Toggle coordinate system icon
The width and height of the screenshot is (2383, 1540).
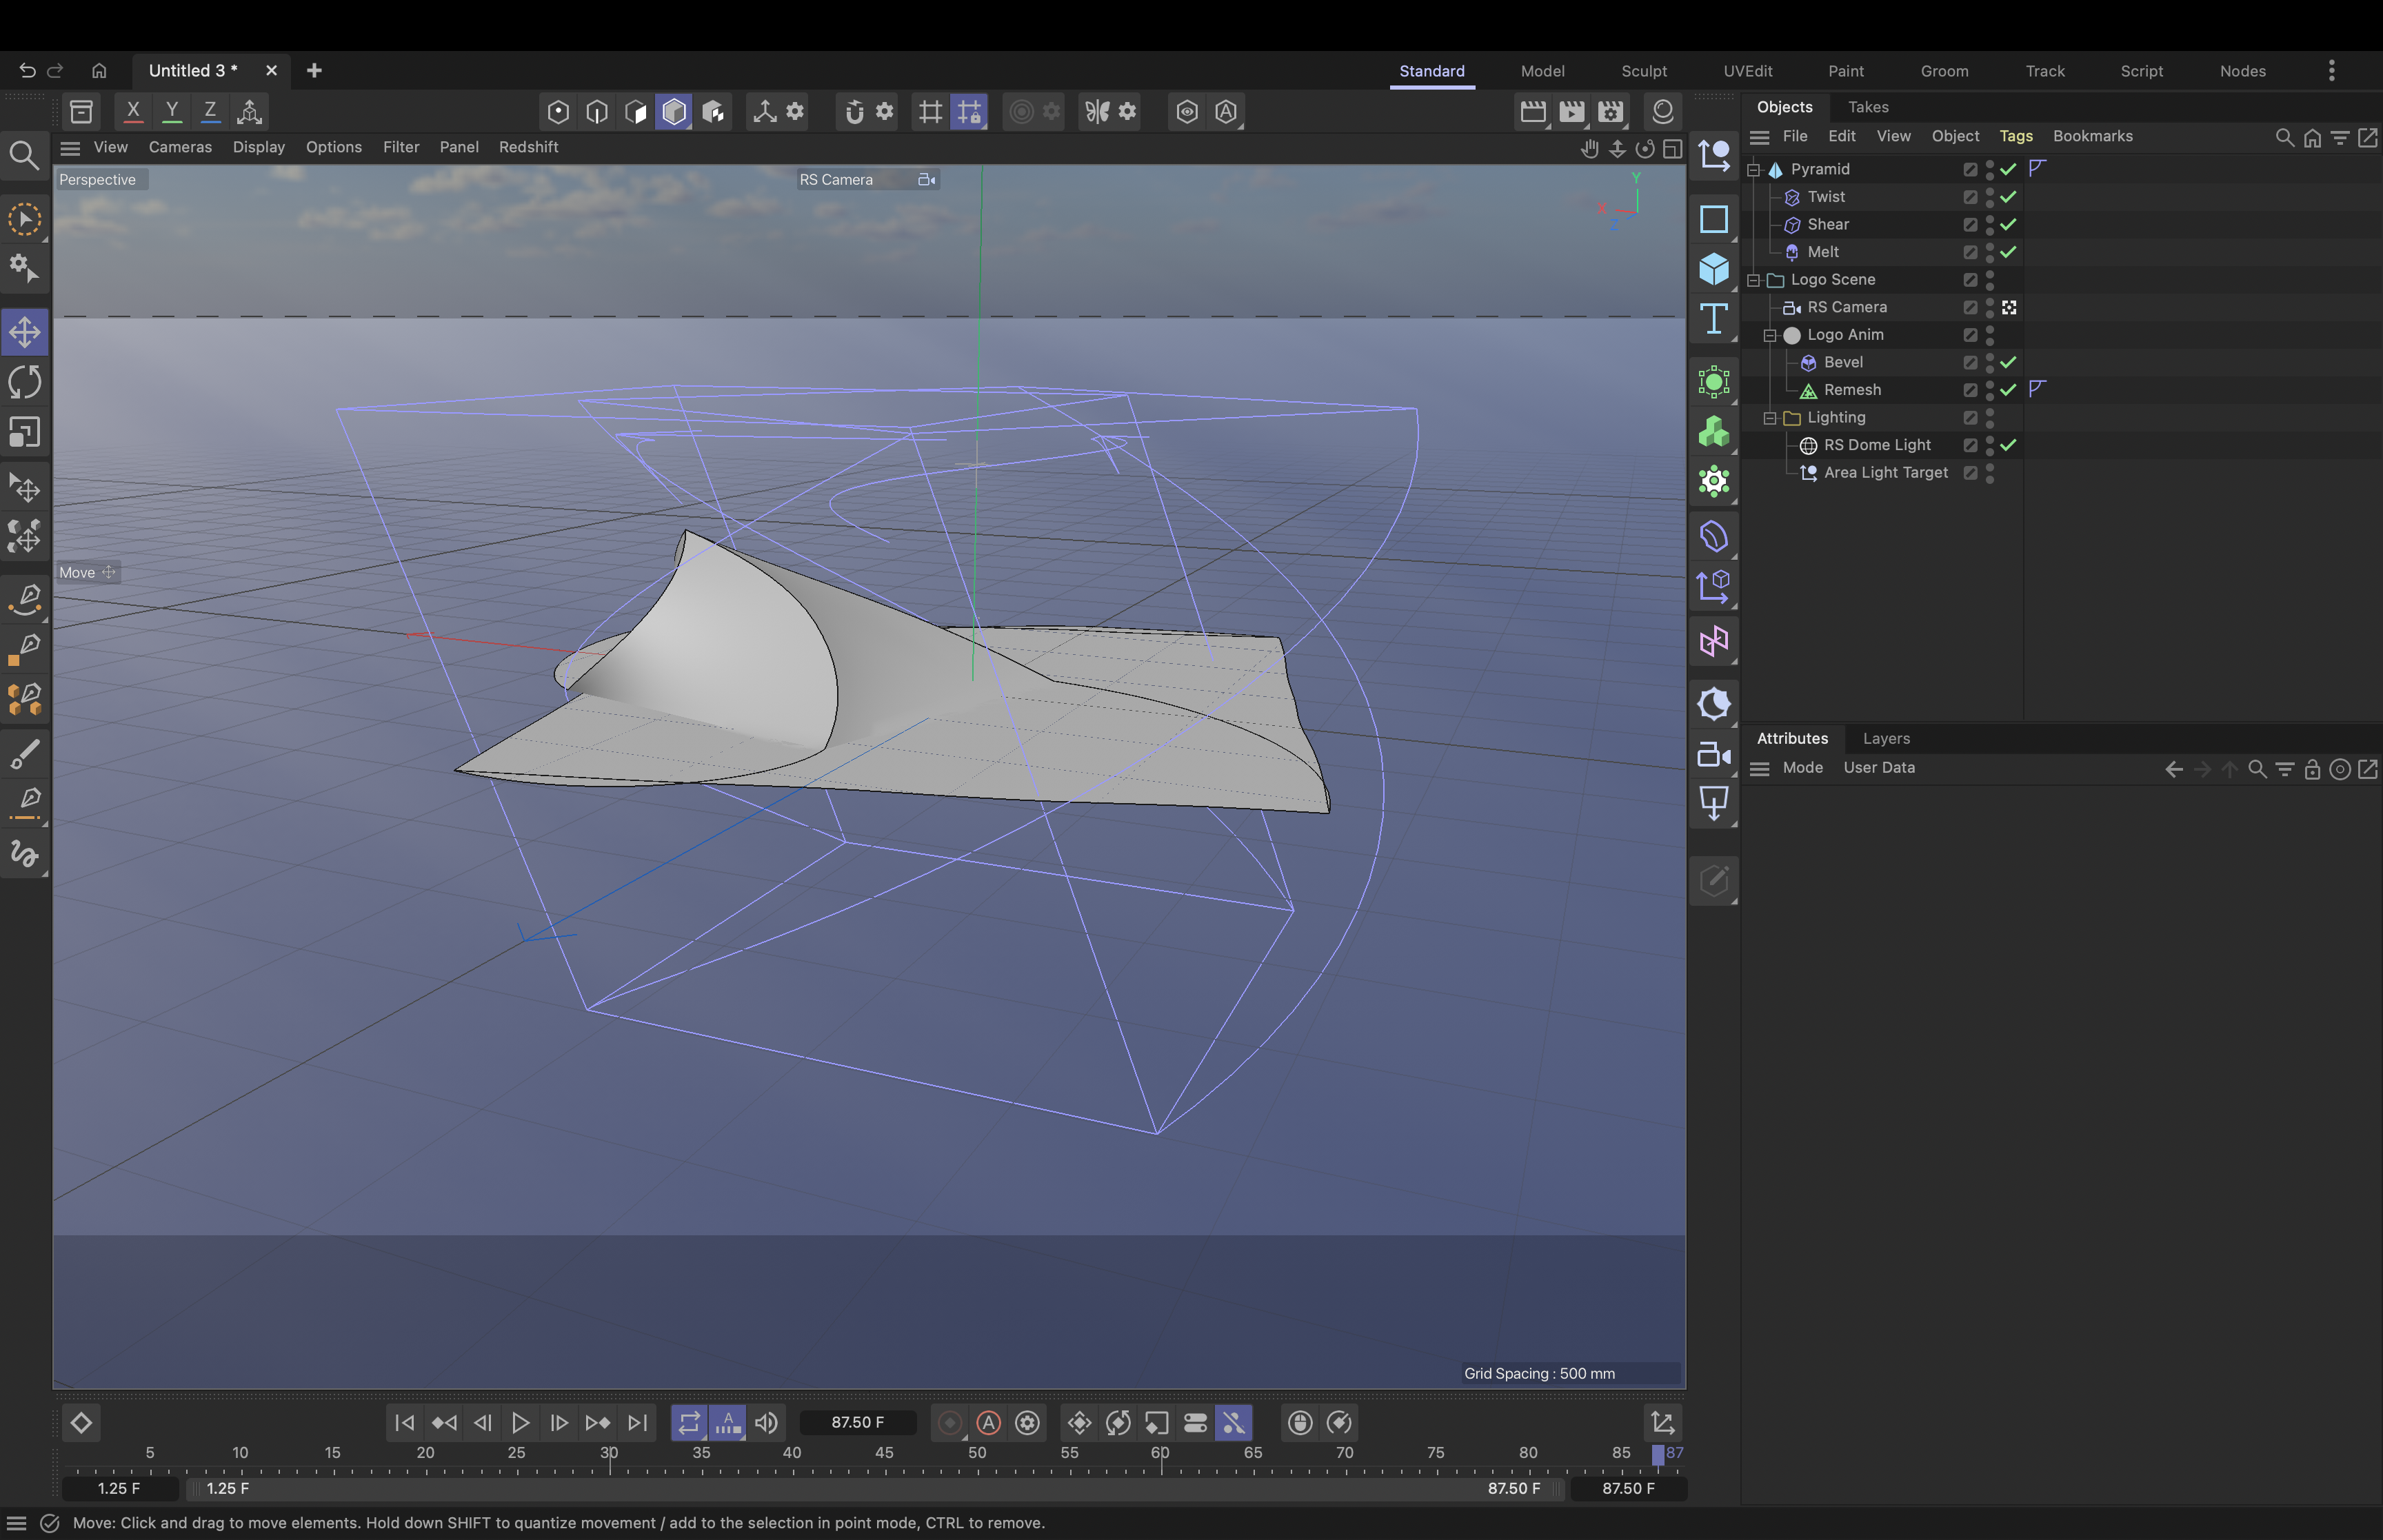(250, 111)
